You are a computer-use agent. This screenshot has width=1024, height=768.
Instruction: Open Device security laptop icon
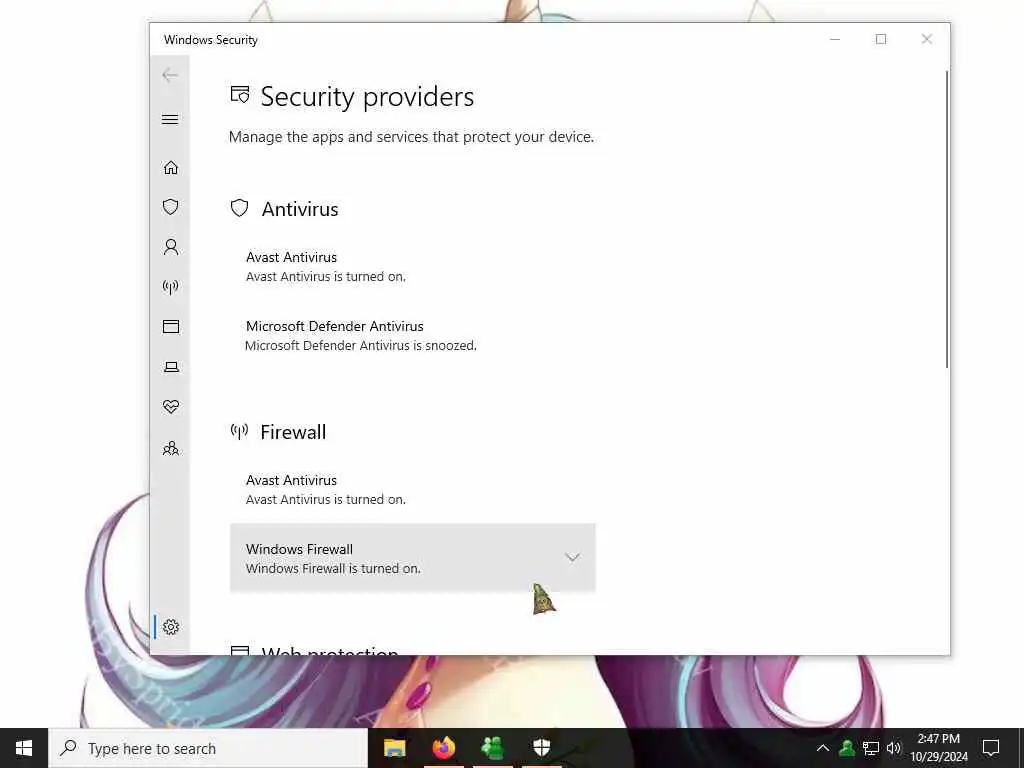point(170,367)
